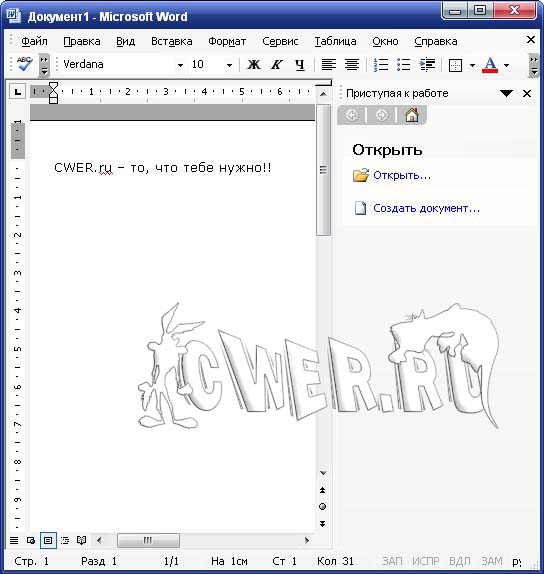Open the Формат menu

coord(227,41)
